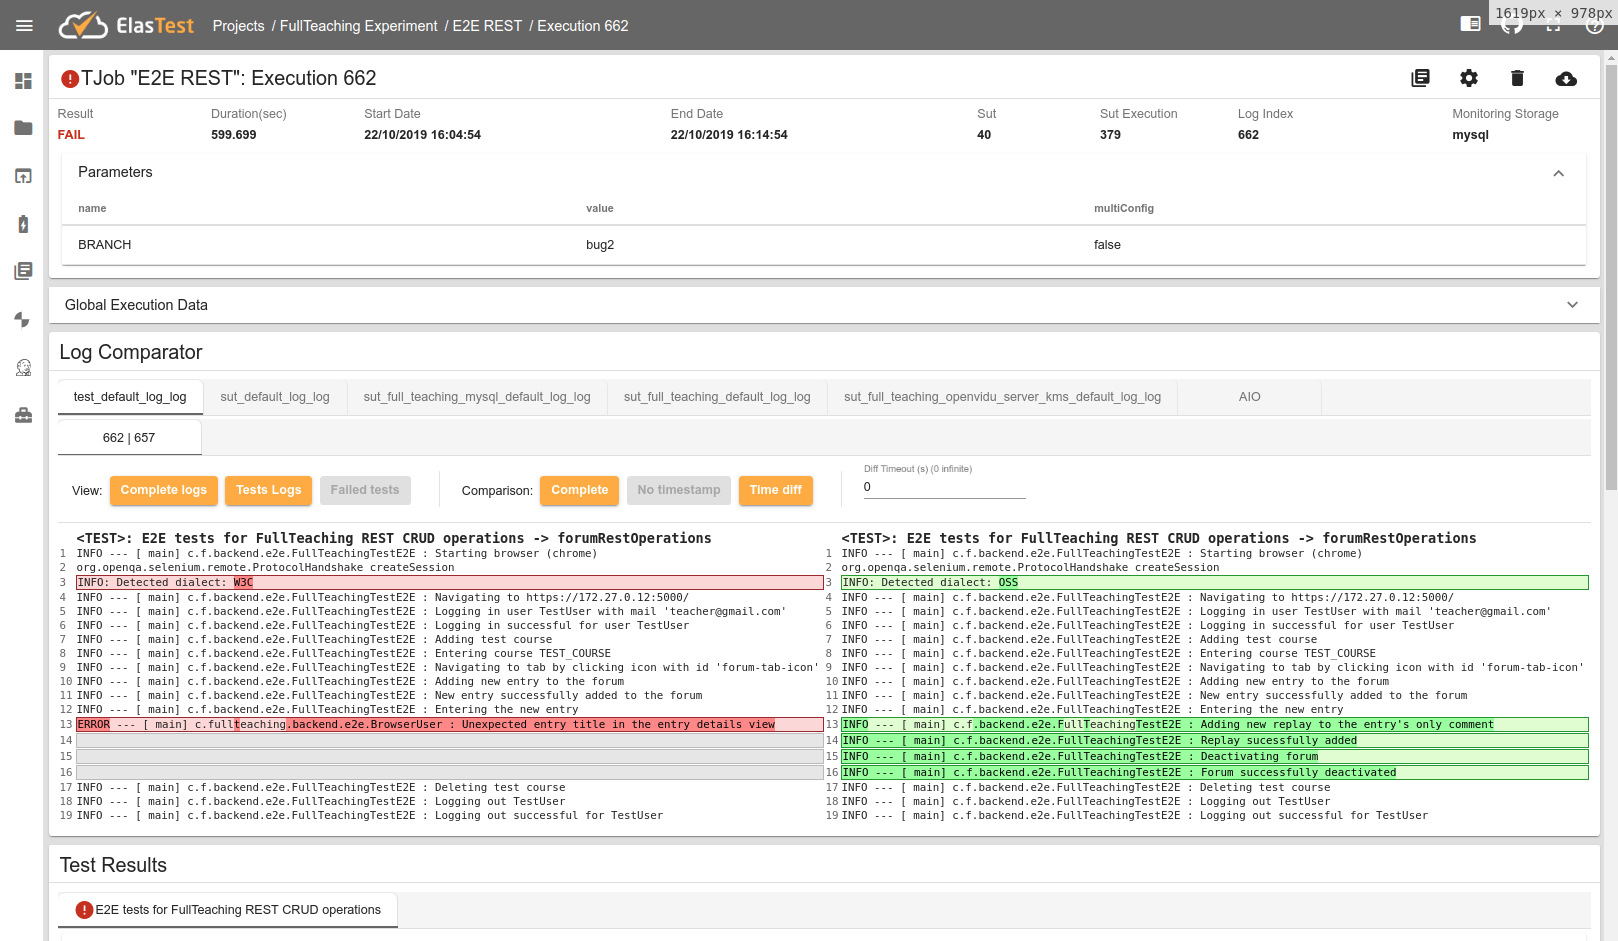
Task: Download execution via cloud download icon
Action: click(1566, 78)
